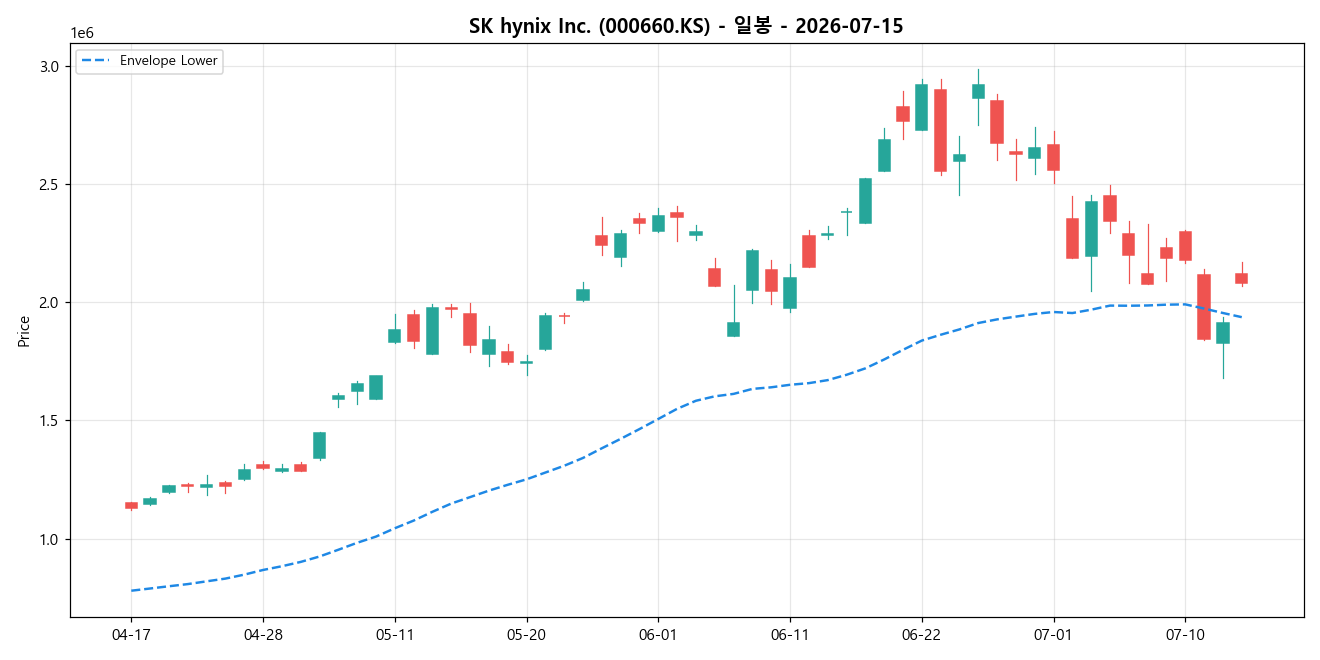Click the 04-28 x-axis date label

click(x=263, y=634)
